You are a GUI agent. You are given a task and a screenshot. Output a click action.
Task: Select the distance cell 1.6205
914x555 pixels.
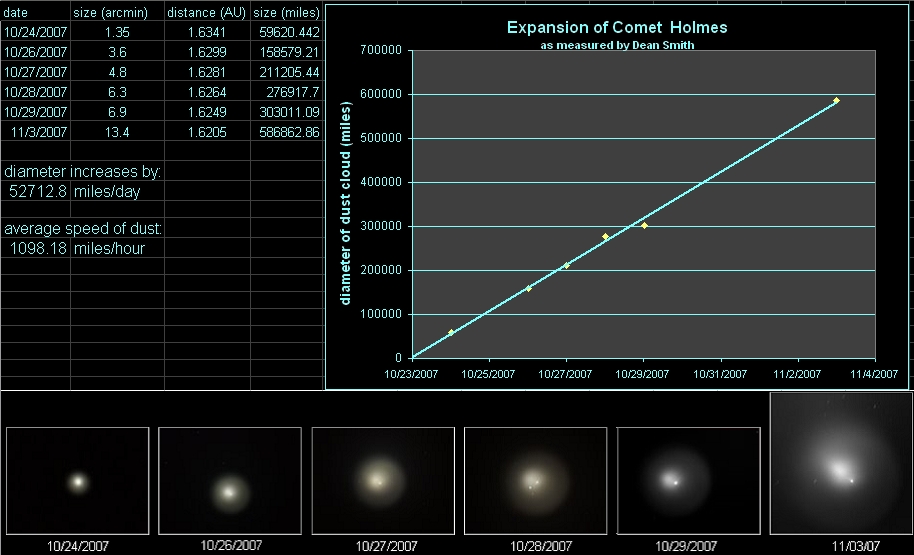pos(207,132)
